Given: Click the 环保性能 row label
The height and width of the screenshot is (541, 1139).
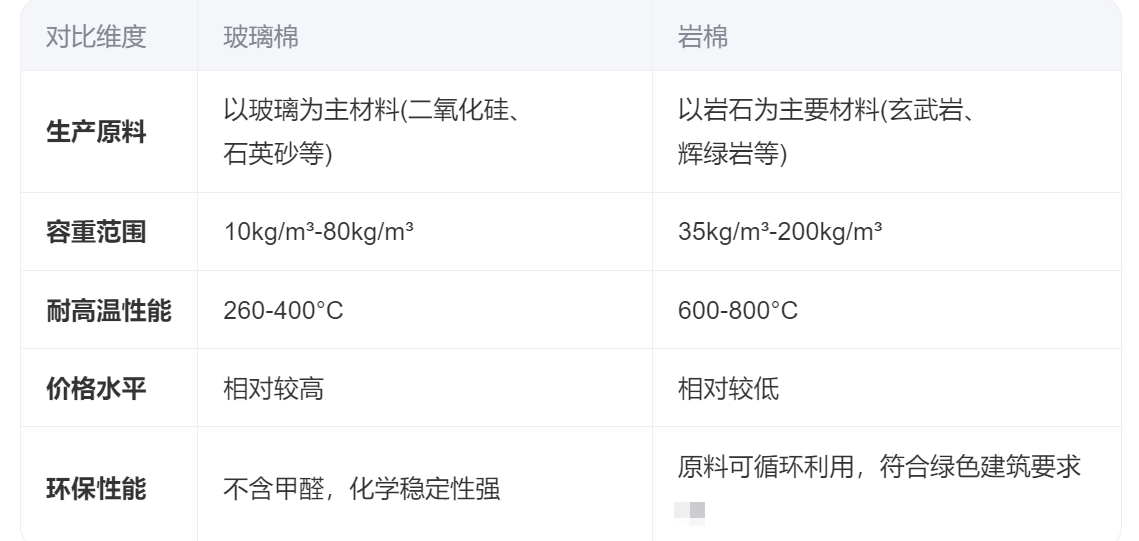Looking at the screenshot, I should tap(97, 489).
